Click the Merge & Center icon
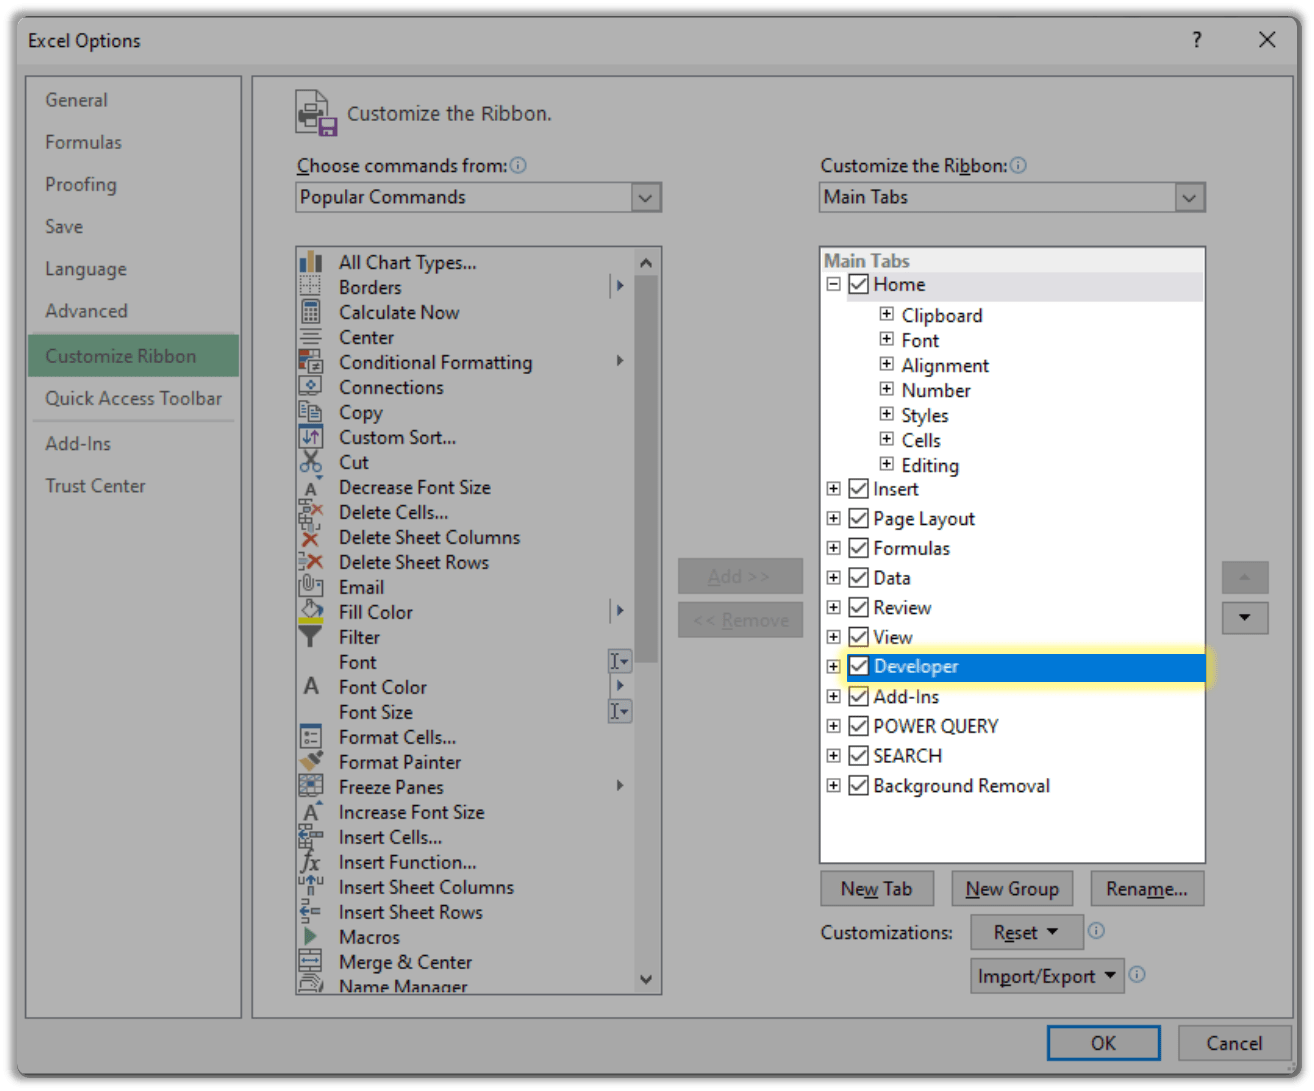 coord(310,961)
